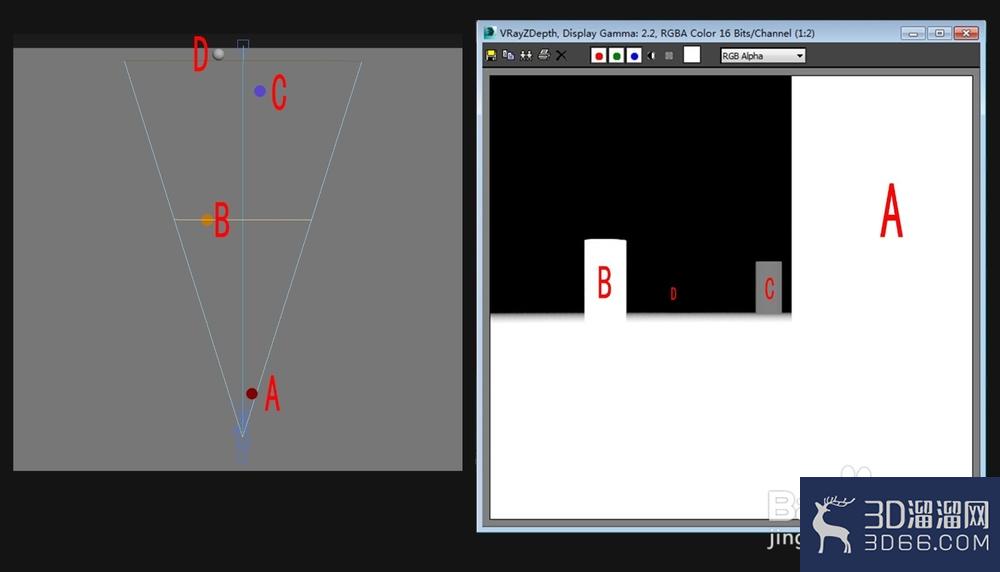Click the Clone Rendered Frame Window icon
The width and height of the screenshot is (1000, 572).
pyautogui.click(x=526, y=55)
